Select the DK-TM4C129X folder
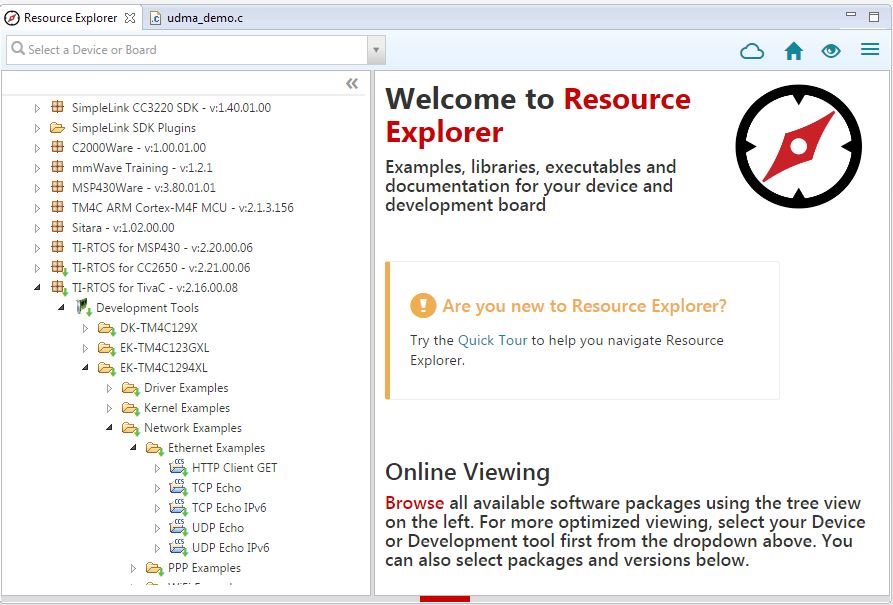 [158, 328]
